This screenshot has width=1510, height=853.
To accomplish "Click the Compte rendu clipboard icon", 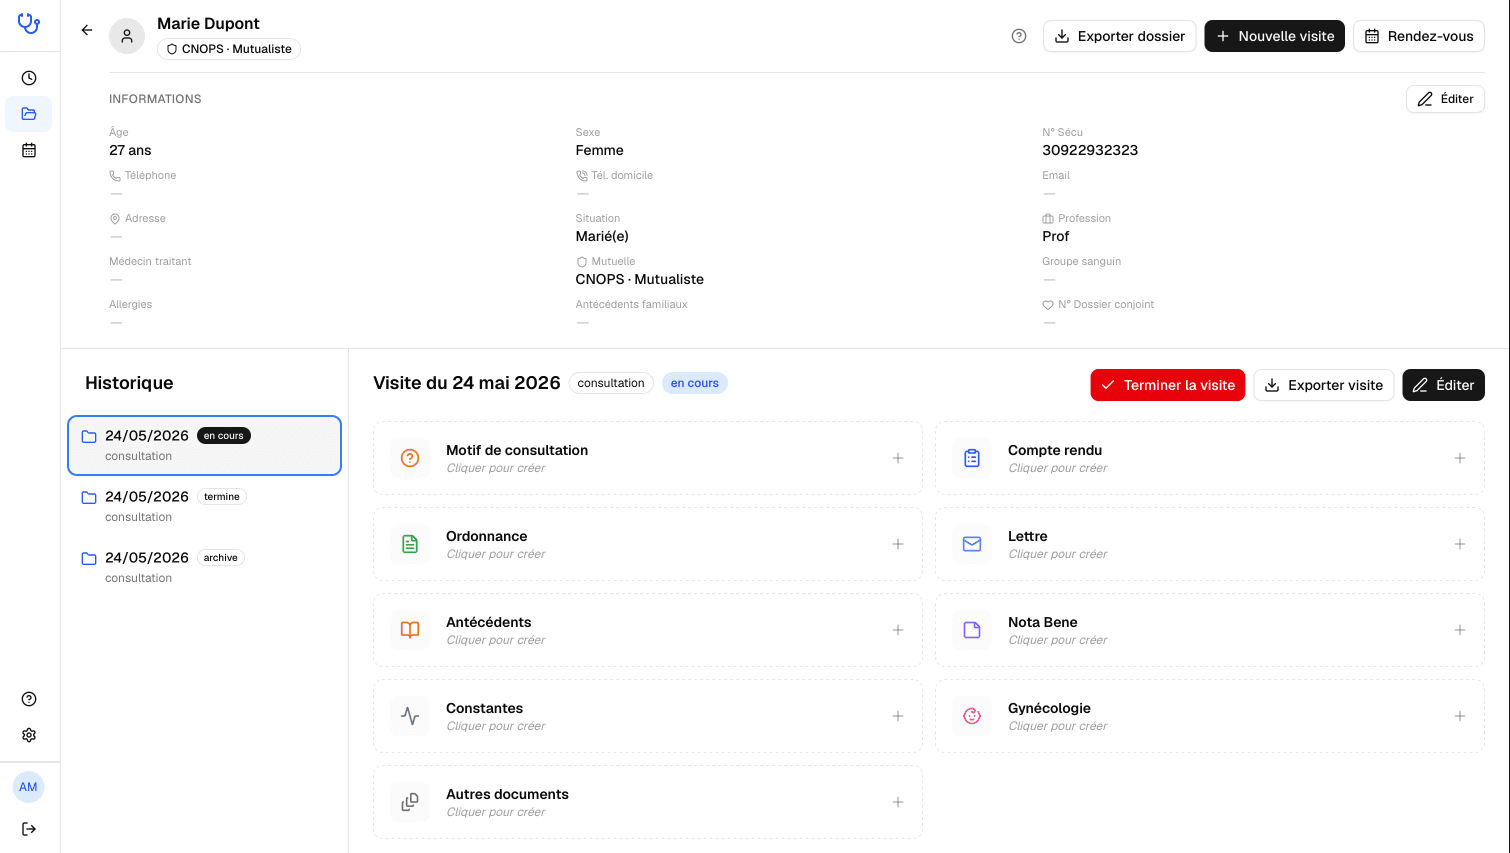I will 972,458.
